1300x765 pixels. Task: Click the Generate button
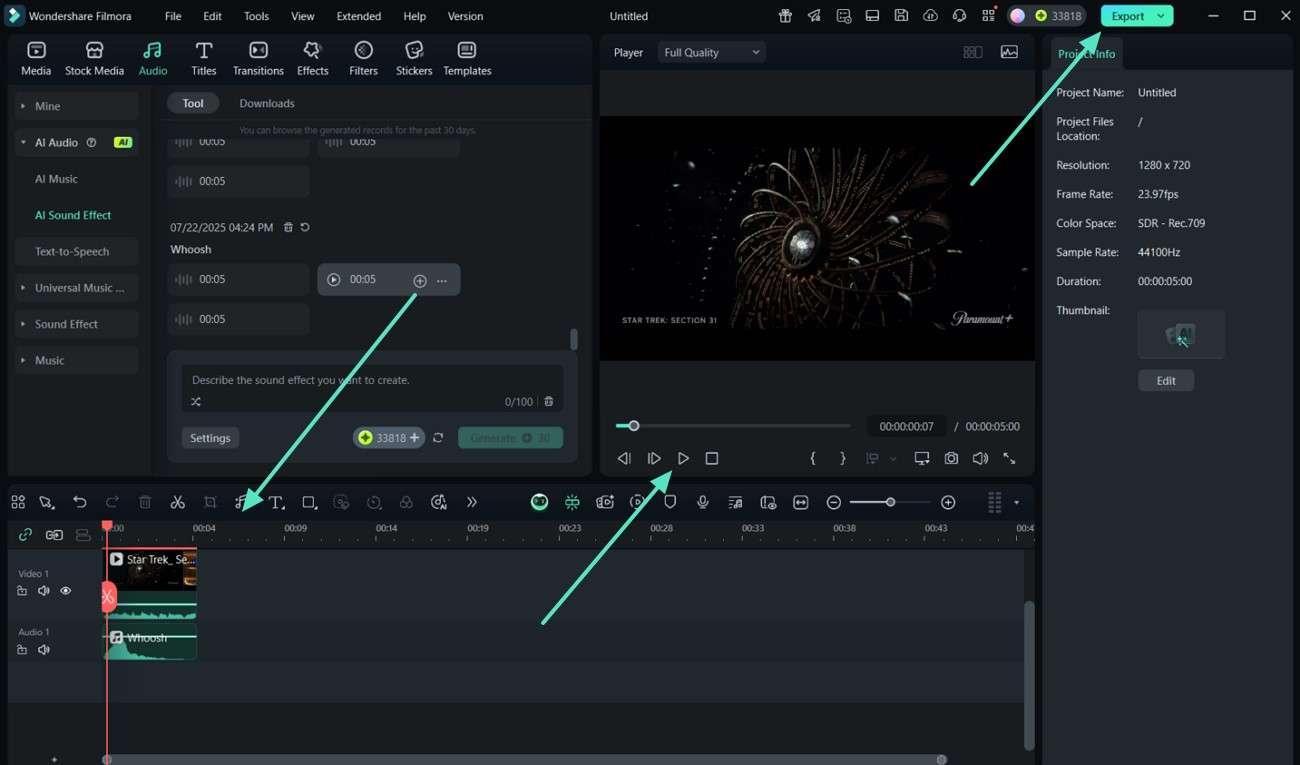[x=510, y=438]
